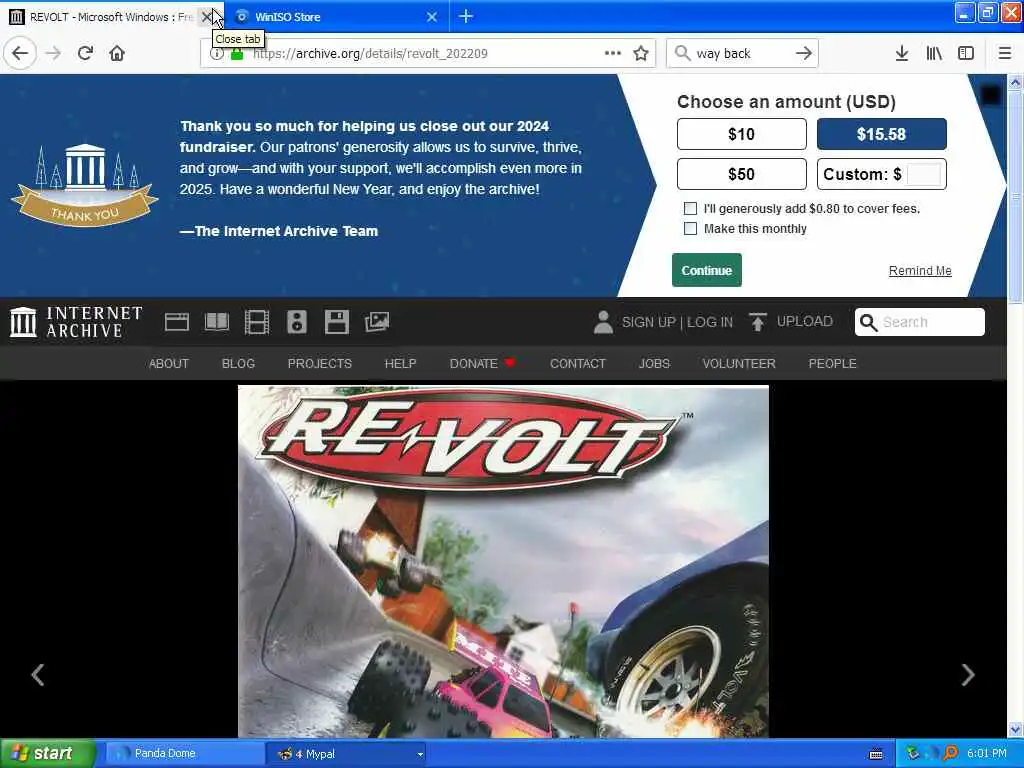The height and width of the screenshot is (768, 1024).
Task: Open the Library bookshelf icon
Action: (x=934, y=54)
